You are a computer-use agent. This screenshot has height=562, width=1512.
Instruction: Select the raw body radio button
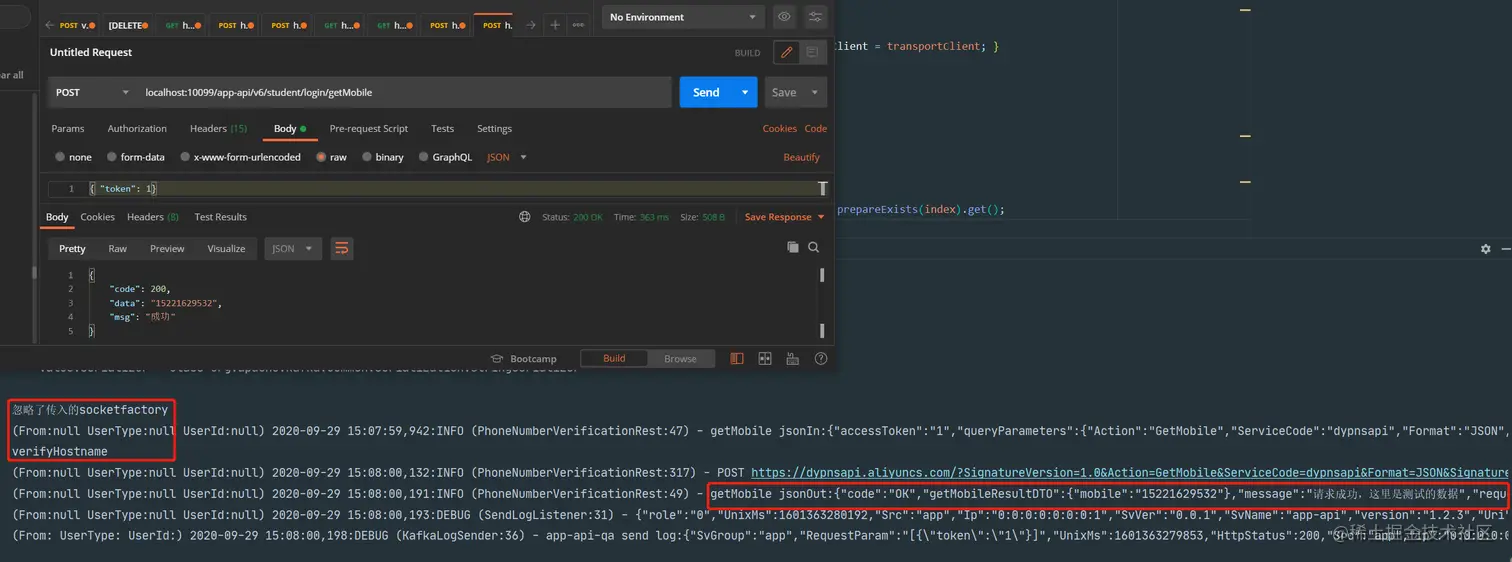[321, 157]
